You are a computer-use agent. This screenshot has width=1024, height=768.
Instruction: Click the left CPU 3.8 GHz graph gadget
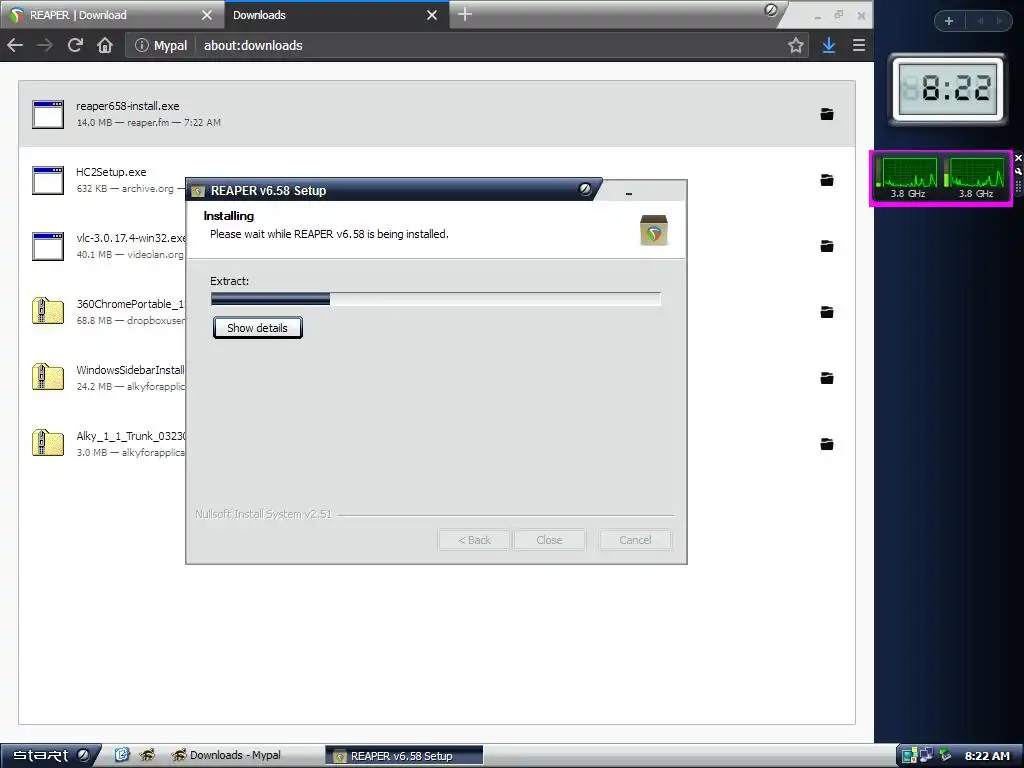point(908,178)
